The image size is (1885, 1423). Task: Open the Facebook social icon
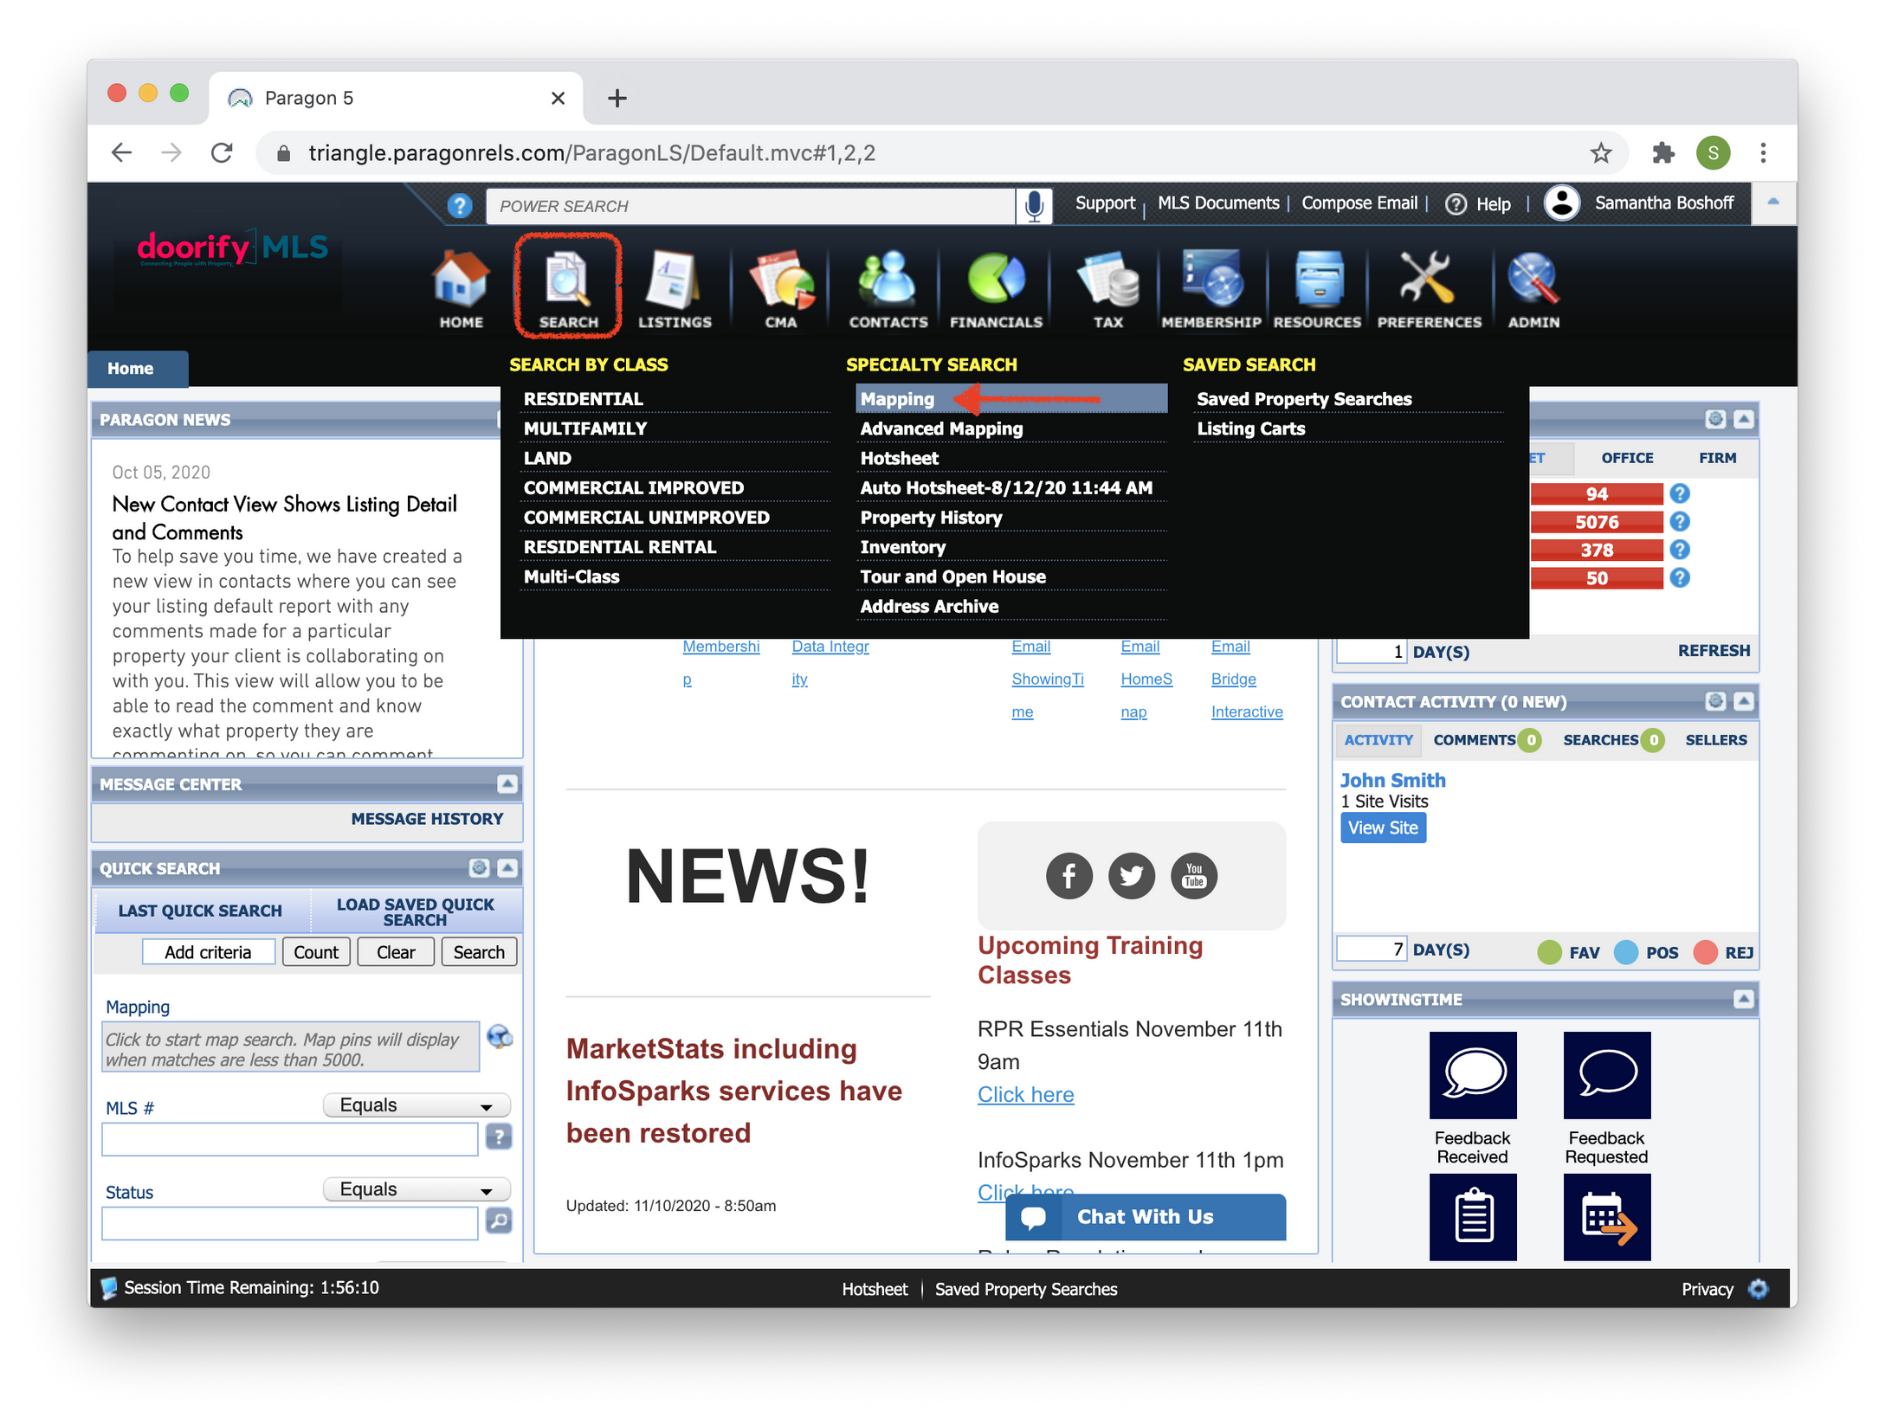[1069, 876]
